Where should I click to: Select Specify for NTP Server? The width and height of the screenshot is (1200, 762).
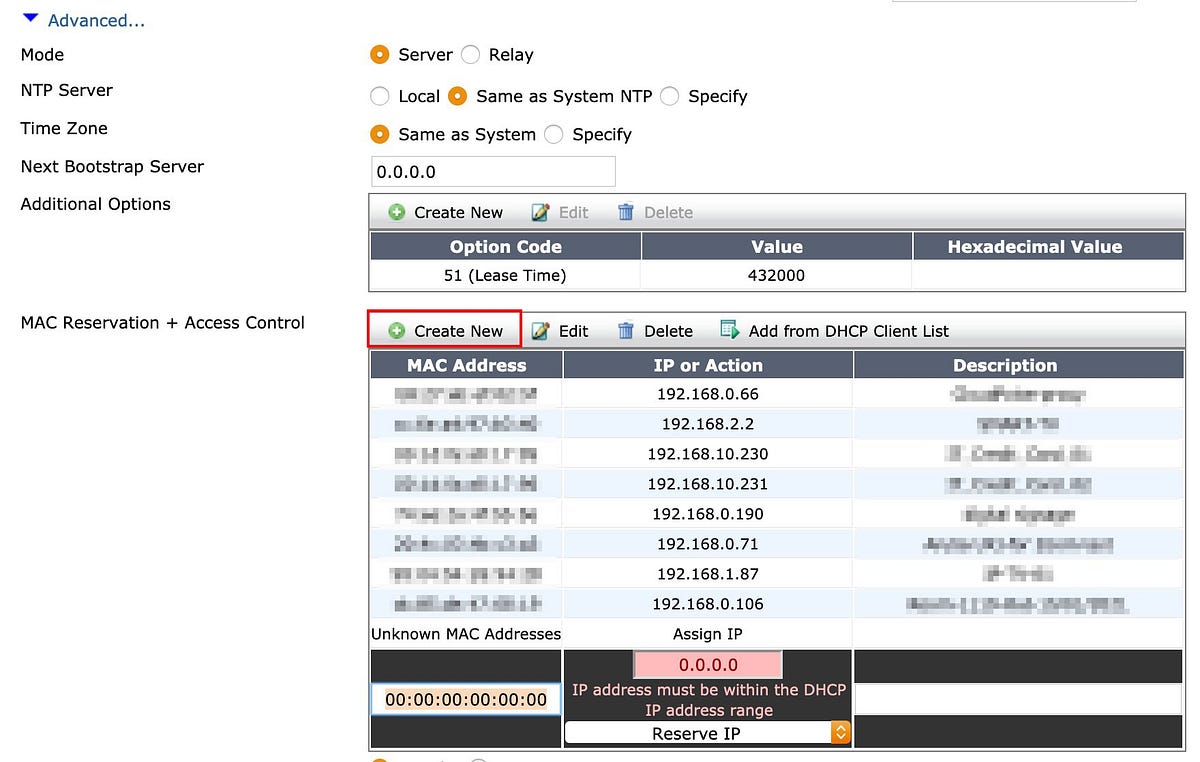(669, 96)
